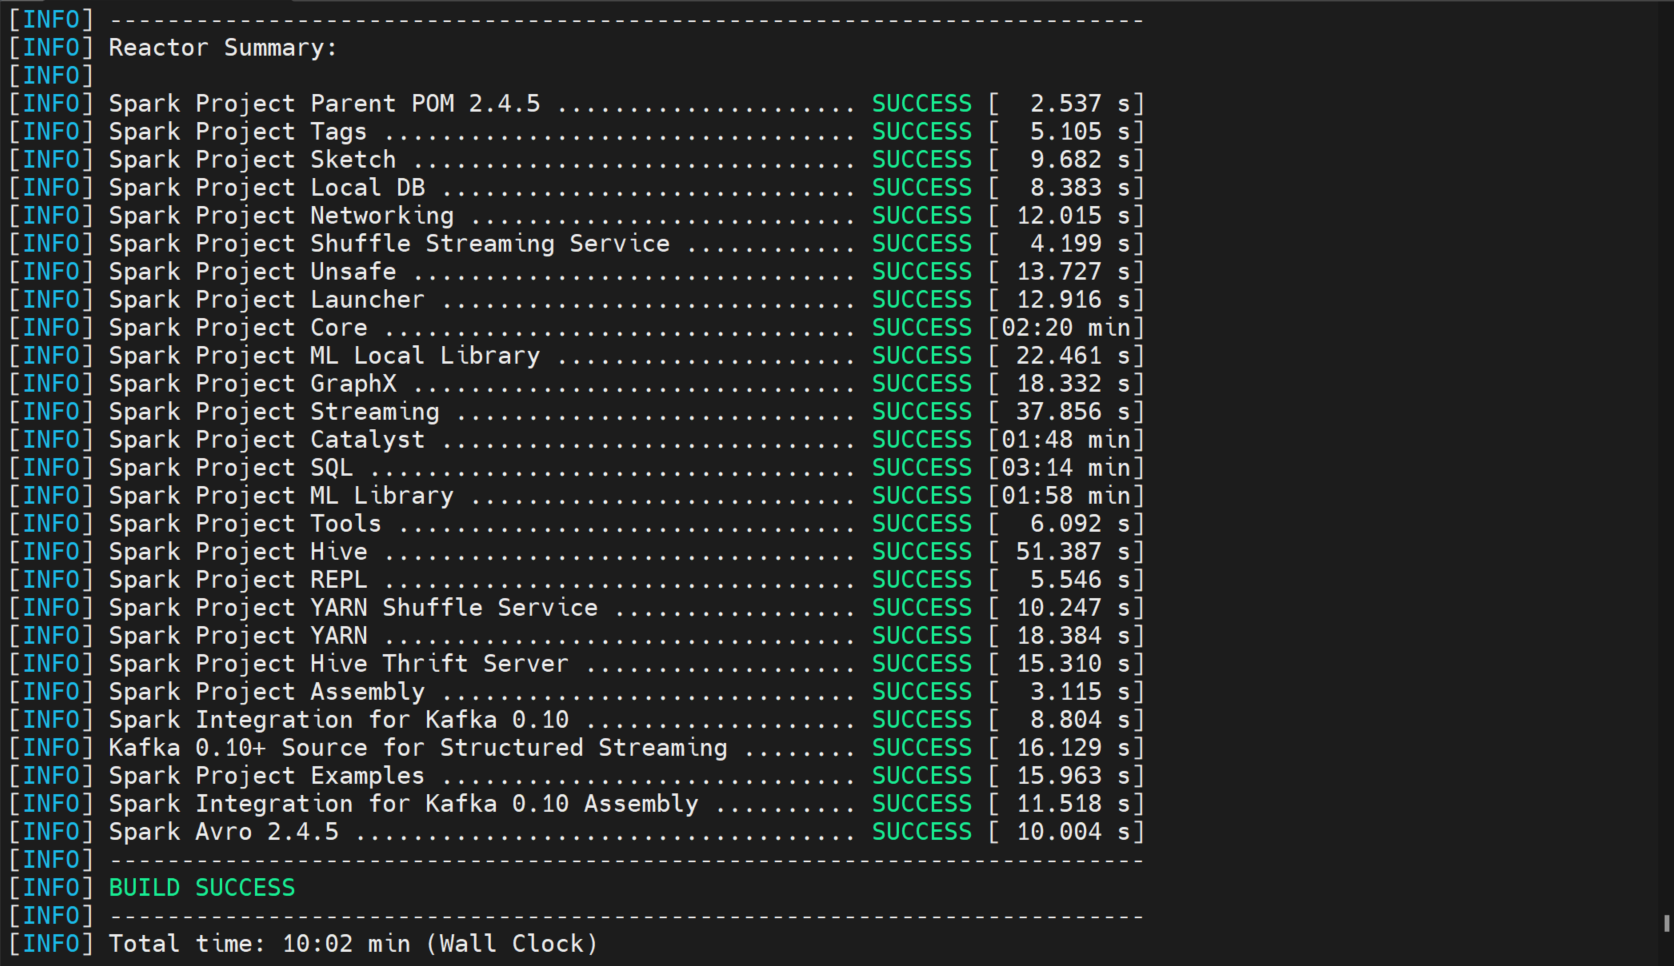
Task: Click the 'Spark Project ML Local Library' text
Action: pos(324,356)
